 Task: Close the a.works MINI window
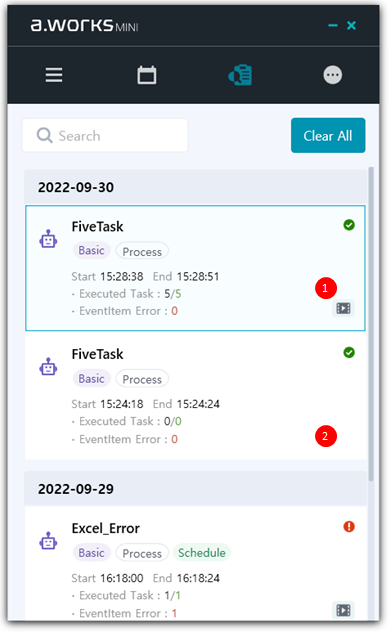(x=351, y=25)
